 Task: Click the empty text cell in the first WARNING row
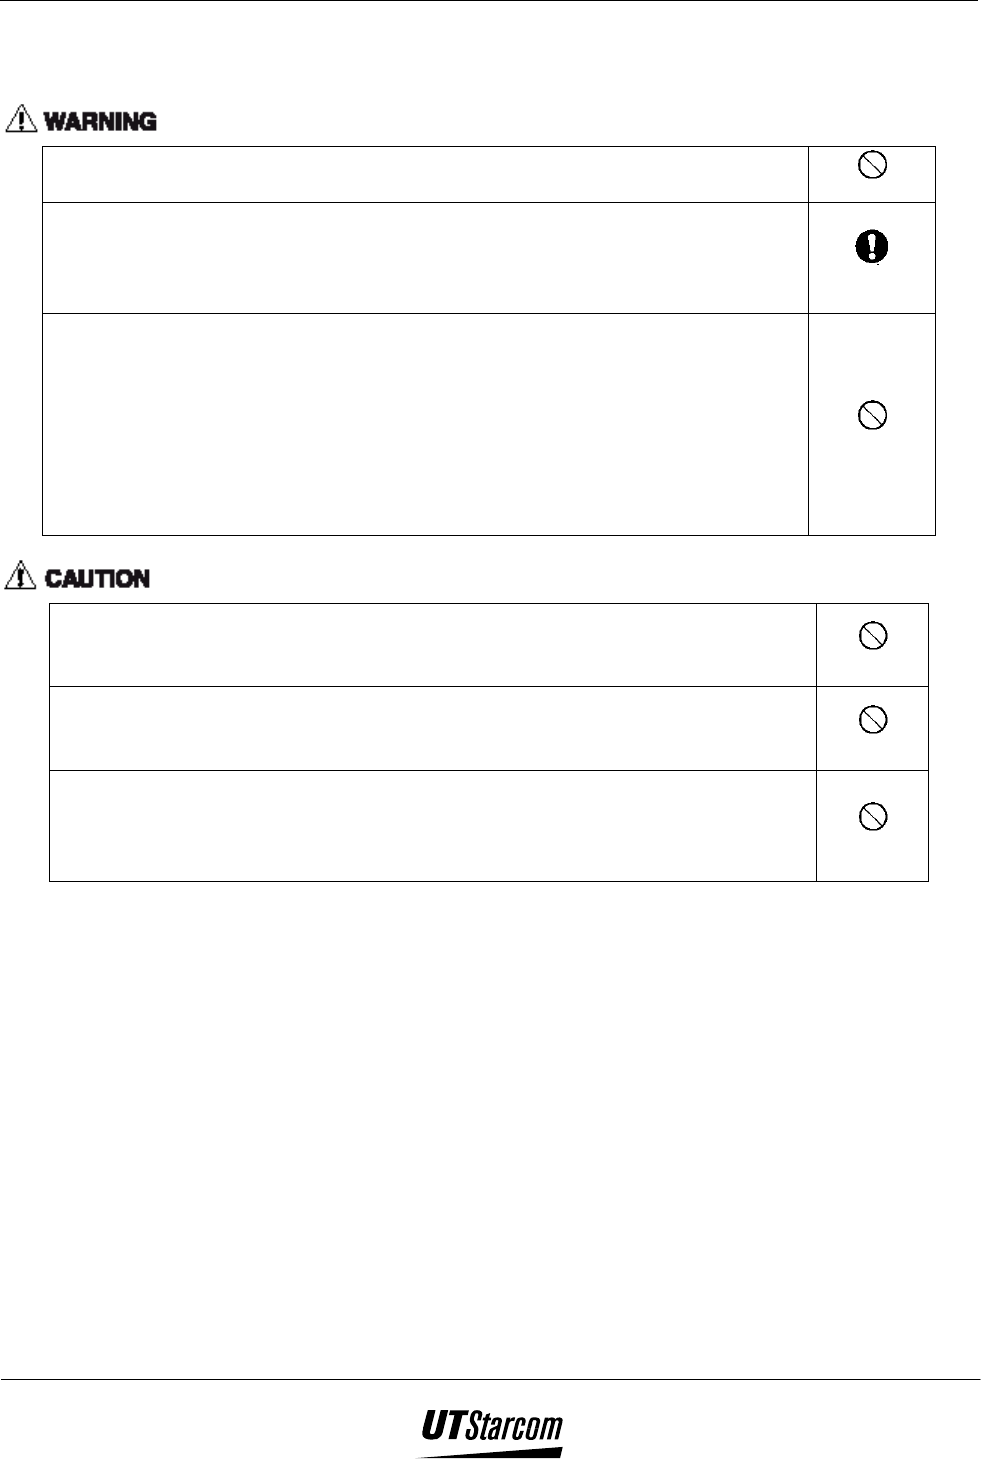tap(425, 174)
